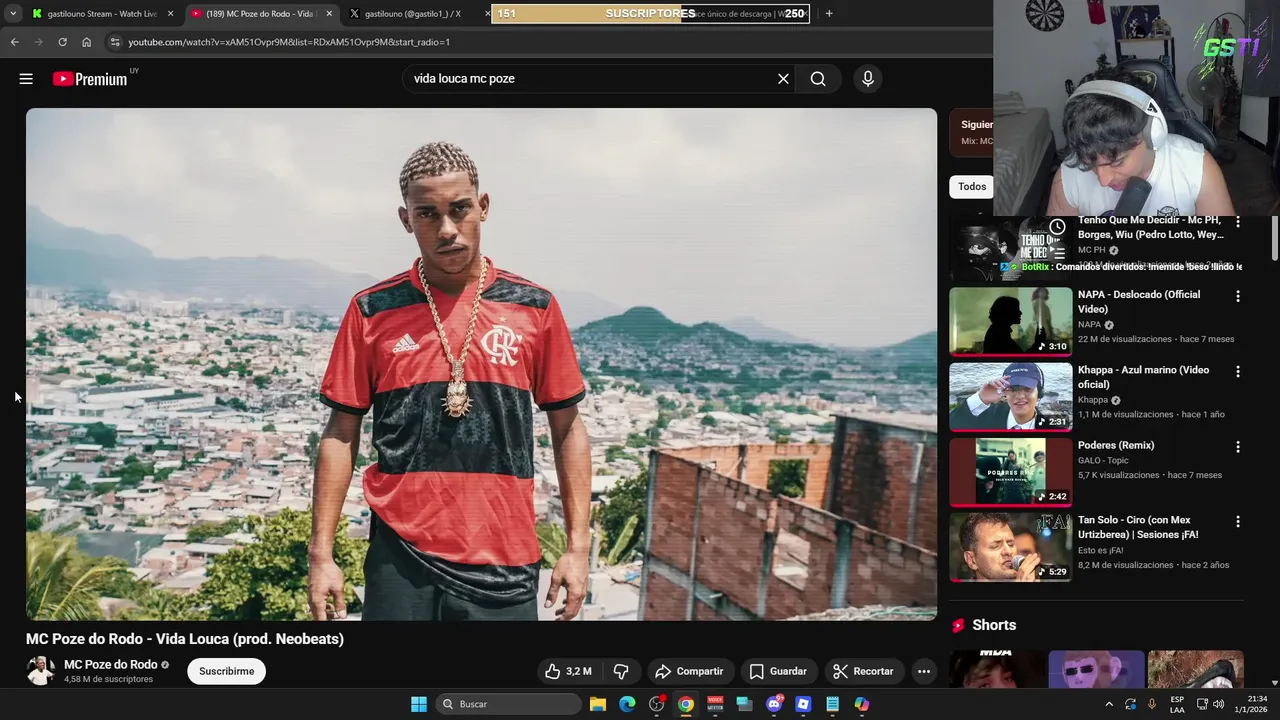Play the Poderes Remix thumbnail
Image resolution: width=1280 pixels, height=720 pixels.
click(x=1010, y=471)
